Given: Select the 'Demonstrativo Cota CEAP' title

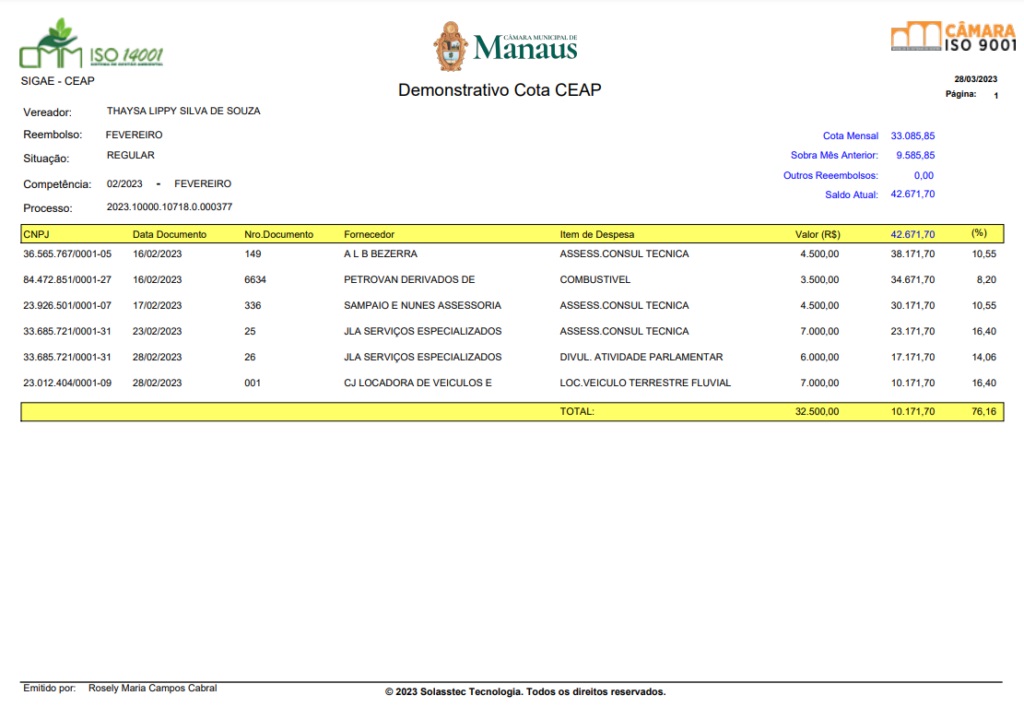Looking at the screenshot, I should [500, 90].
